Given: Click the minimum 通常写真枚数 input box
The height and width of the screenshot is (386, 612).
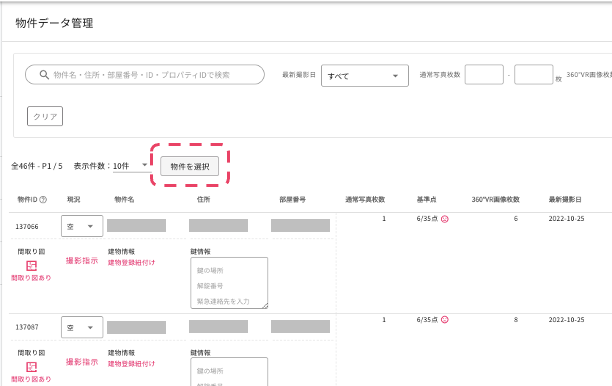Looking at the screenshot, I should [484, 75].
